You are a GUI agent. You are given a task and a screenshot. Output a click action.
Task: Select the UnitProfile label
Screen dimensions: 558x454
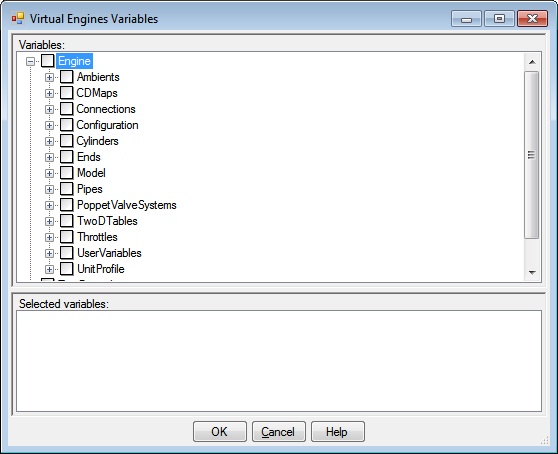coord(101,269)
